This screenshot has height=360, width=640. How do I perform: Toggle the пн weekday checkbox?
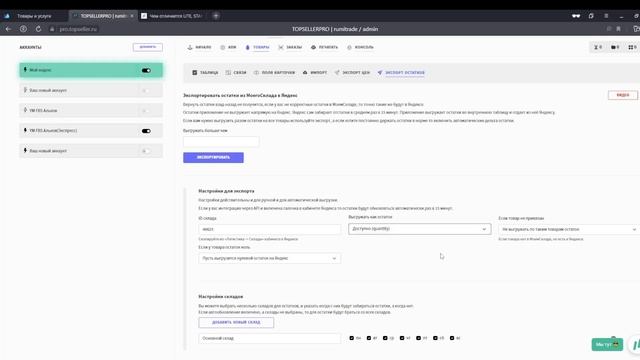(352, 338)
